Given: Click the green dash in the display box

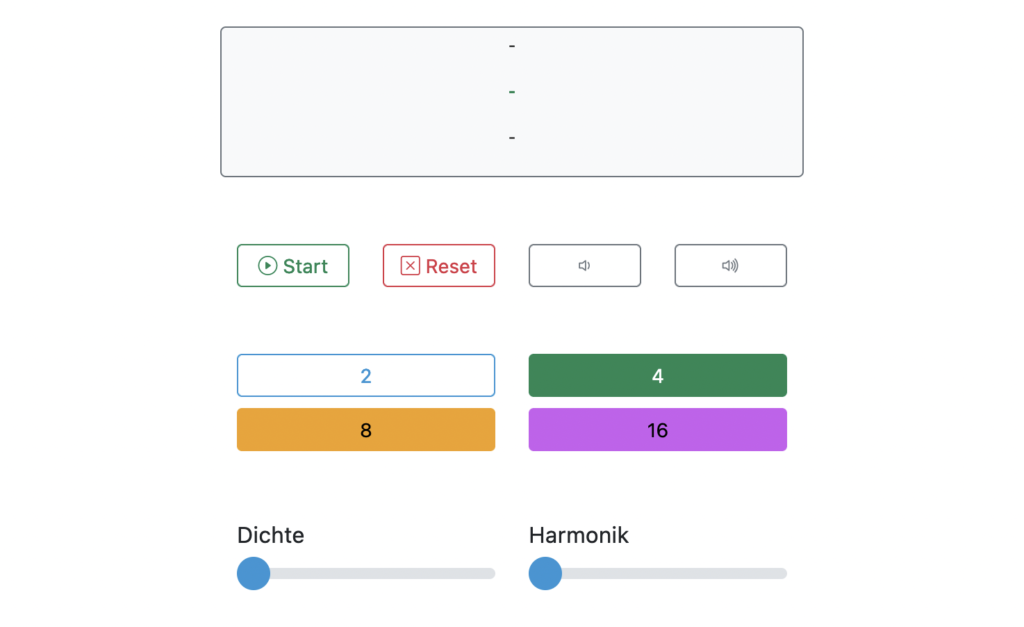Looking at the screenshot, I should pos(512,92).
